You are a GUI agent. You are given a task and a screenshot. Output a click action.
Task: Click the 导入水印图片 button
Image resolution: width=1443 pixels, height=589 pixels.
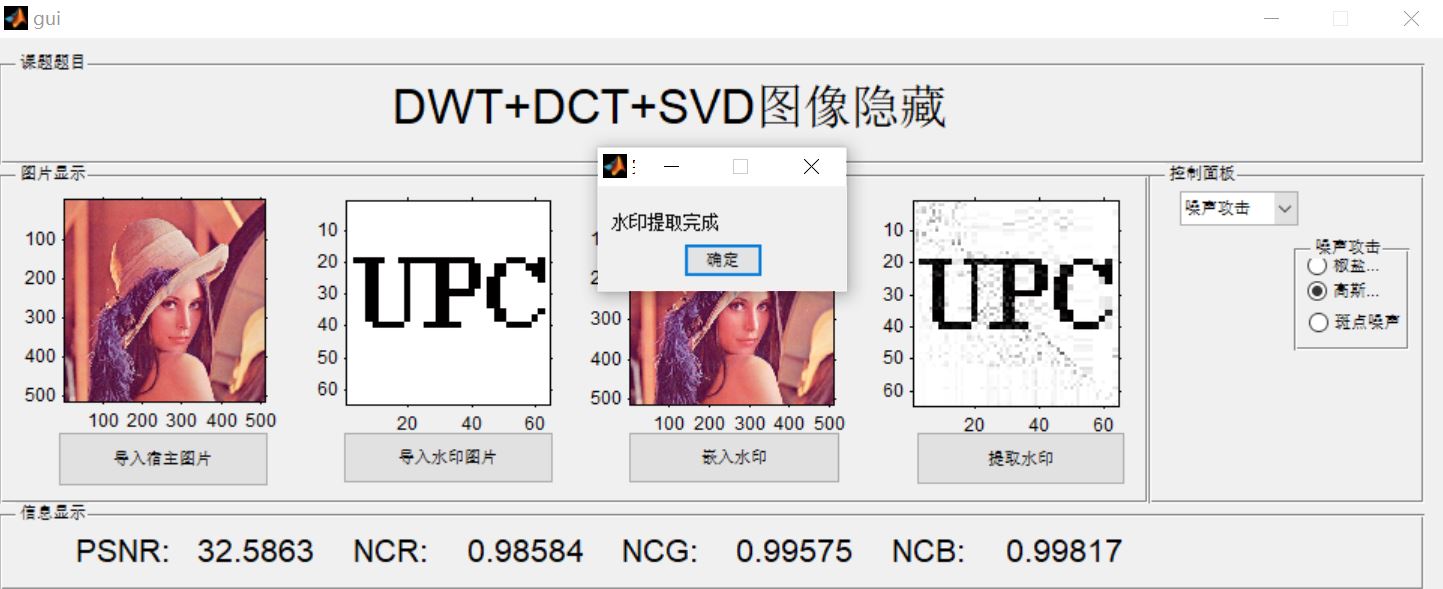coord(447,457)
